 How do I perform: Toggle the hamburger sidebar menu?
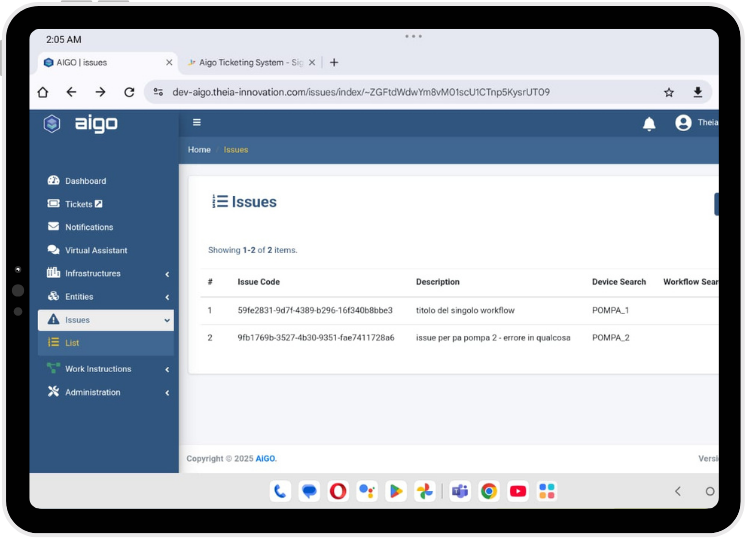[197, 123]
